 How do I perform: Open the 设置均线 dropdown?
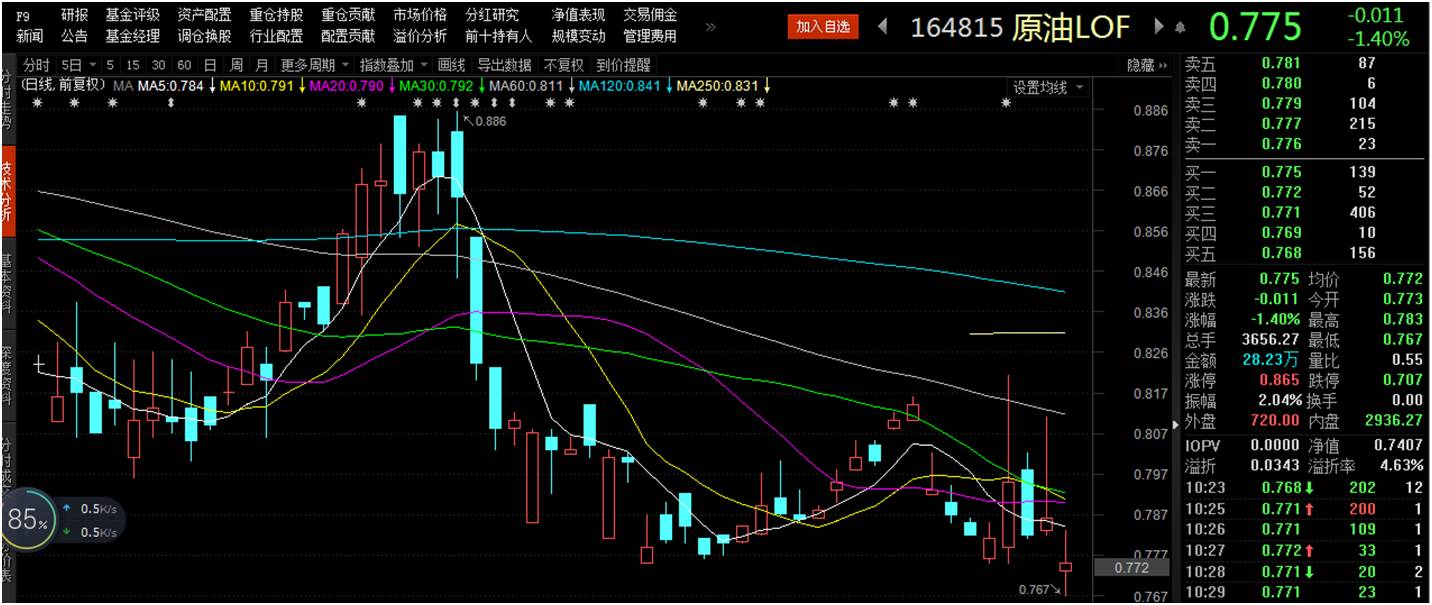coord(1079,88)
